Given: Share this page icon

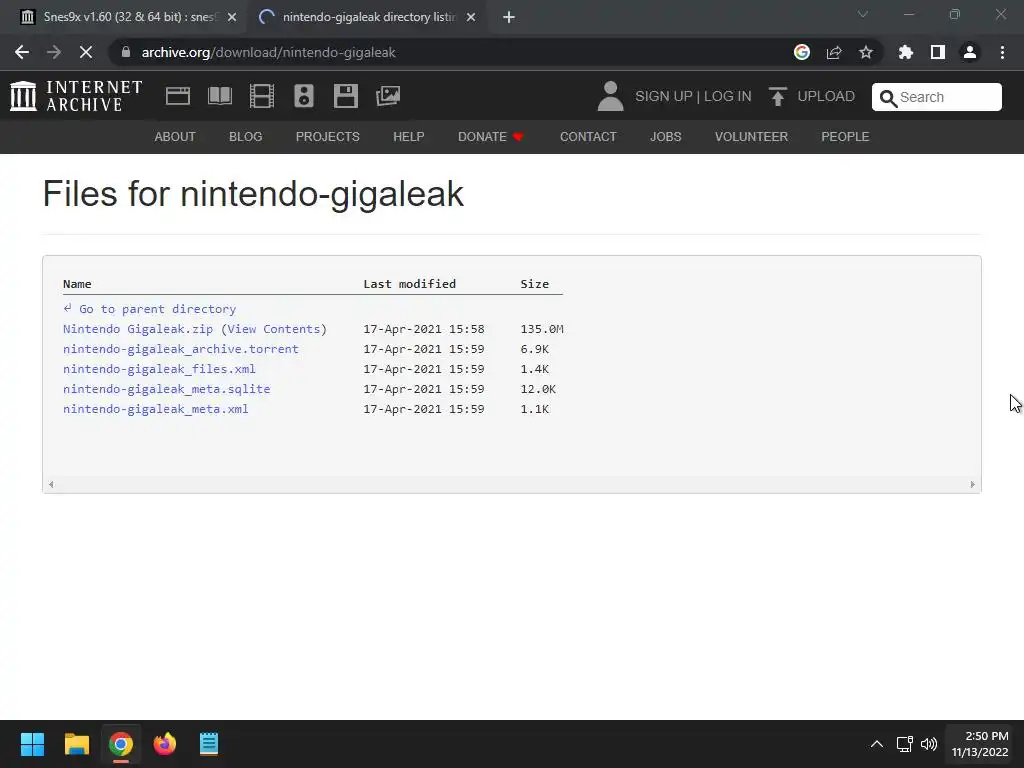Looking at the screenshot, I should pyautogui.click(x=834, y=52).
